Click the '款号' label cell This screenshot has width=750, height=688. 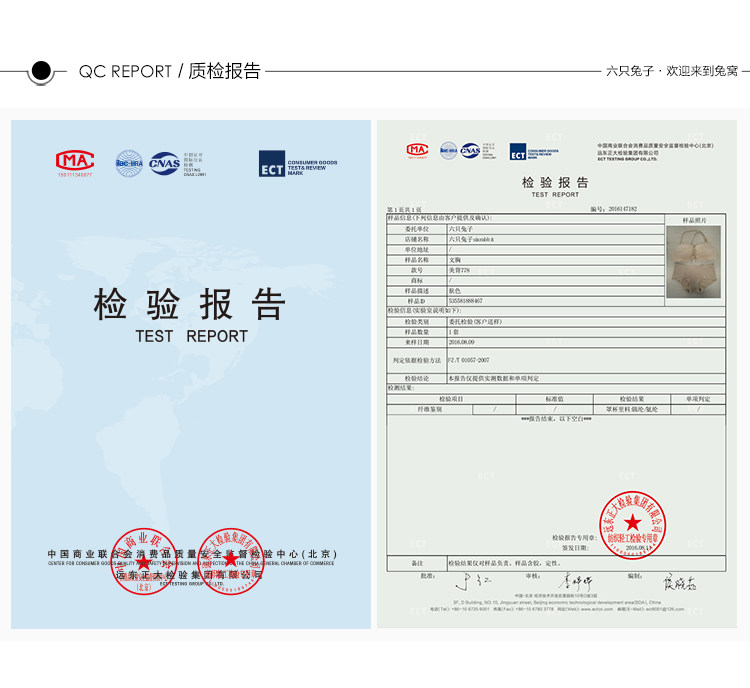point(417,270)
